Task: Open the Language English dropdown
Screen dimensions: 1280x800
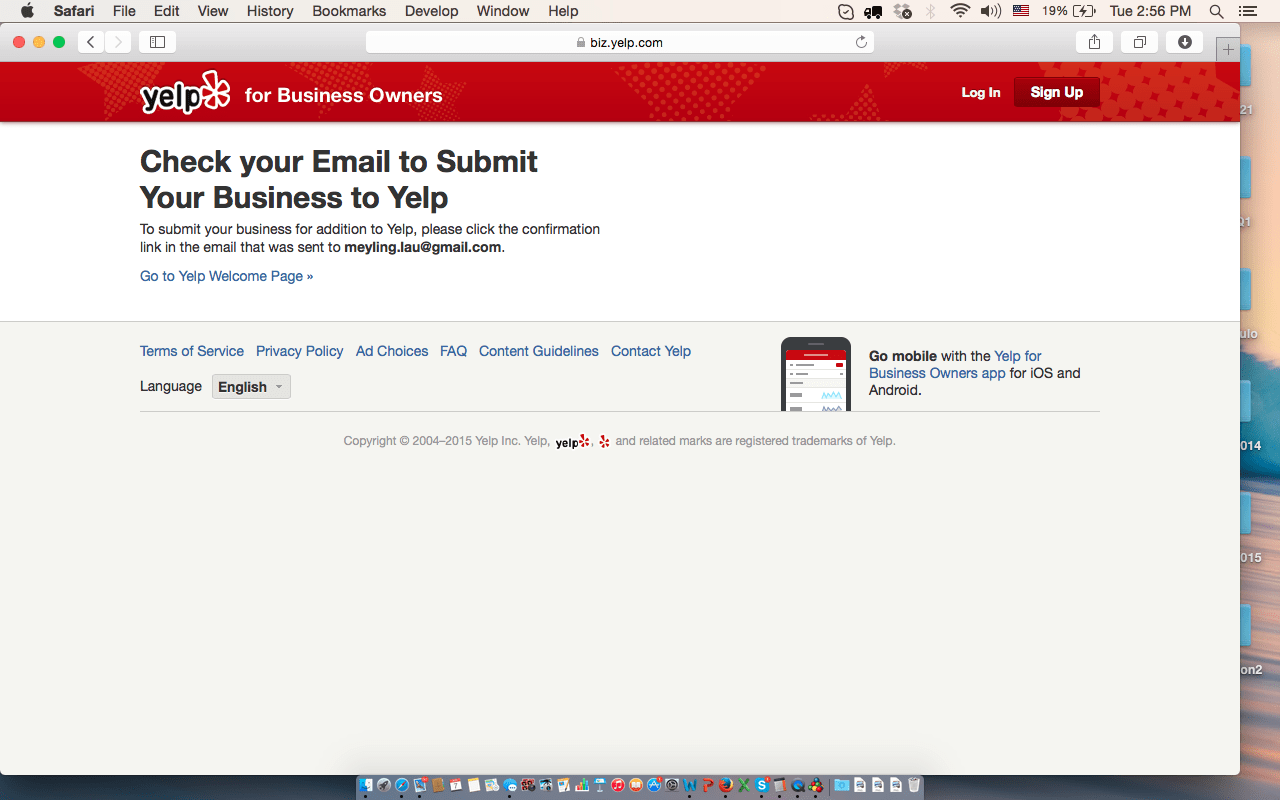Action: pyautogui.click(x=251, y=387)
